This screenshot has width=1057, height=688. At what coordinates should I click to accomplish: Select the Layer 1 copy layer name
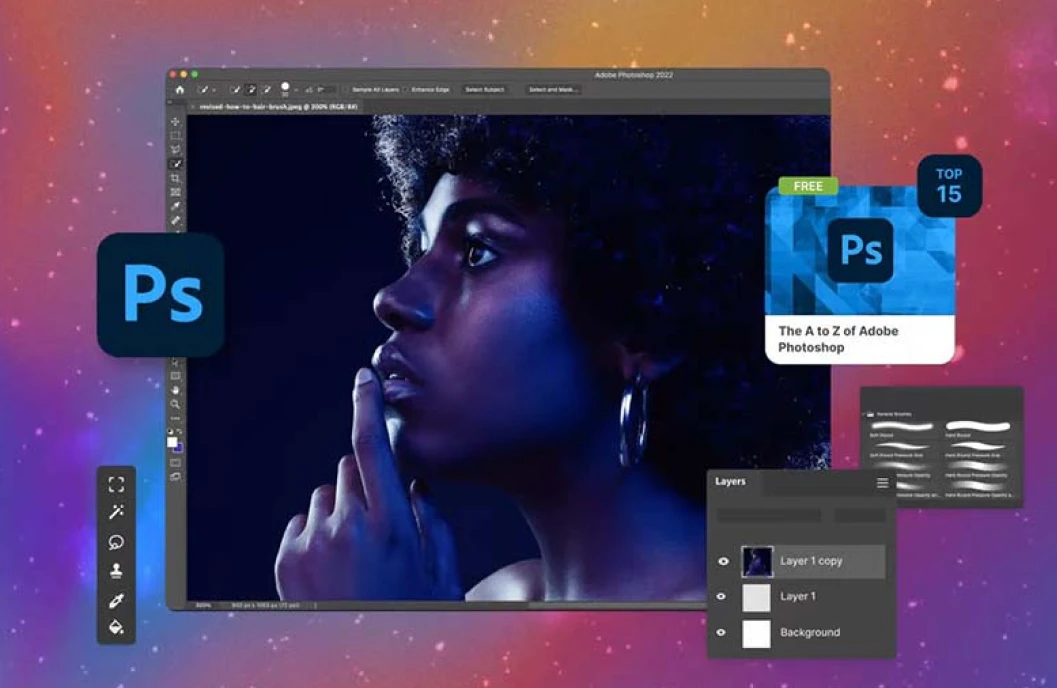[x=811, y=561]
